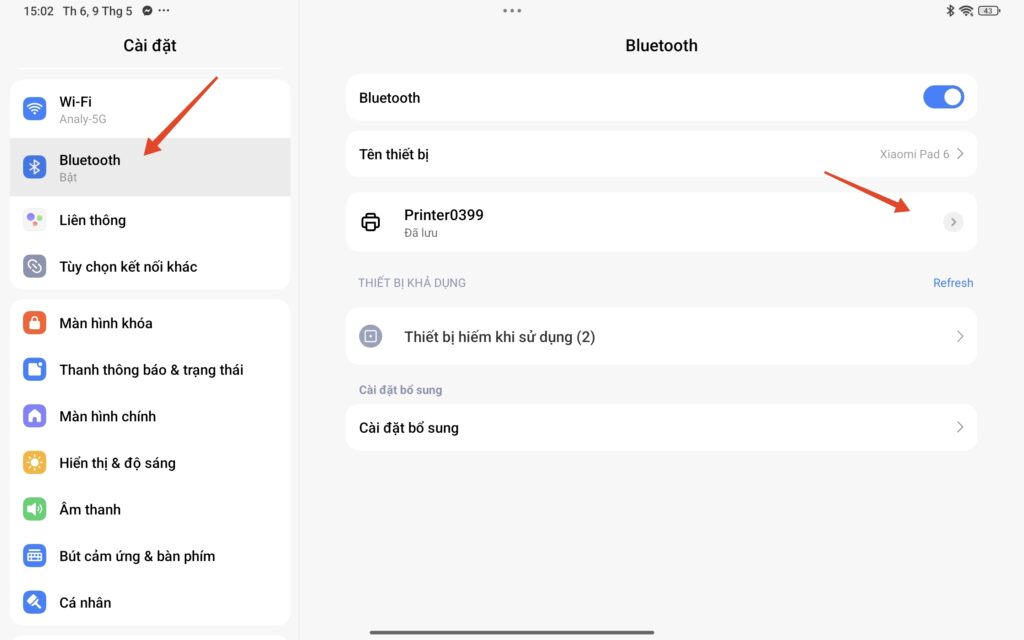Tap the Hiển thị & độ sáng sun icon
Screen dimensions: 1024x640
tap(35, 462)
